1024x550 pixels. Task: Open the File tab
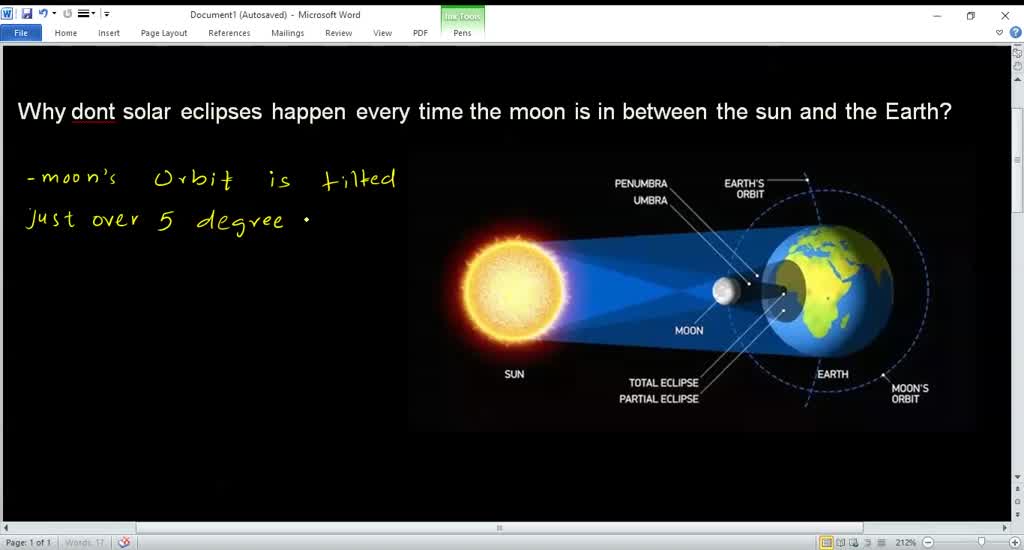point(21,33)
